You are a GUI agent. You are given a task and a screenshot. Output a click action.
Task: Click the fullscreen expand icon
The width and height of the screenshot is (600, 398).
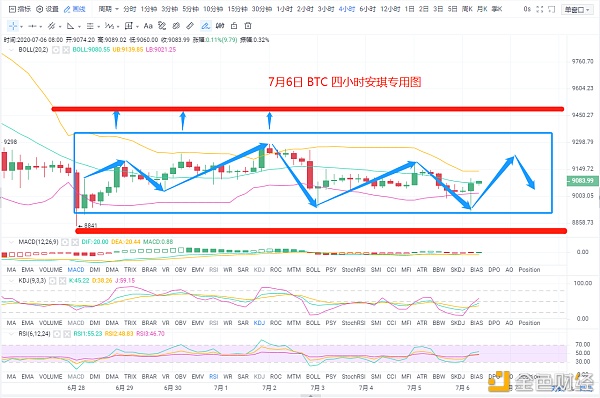tap(540, 9)
